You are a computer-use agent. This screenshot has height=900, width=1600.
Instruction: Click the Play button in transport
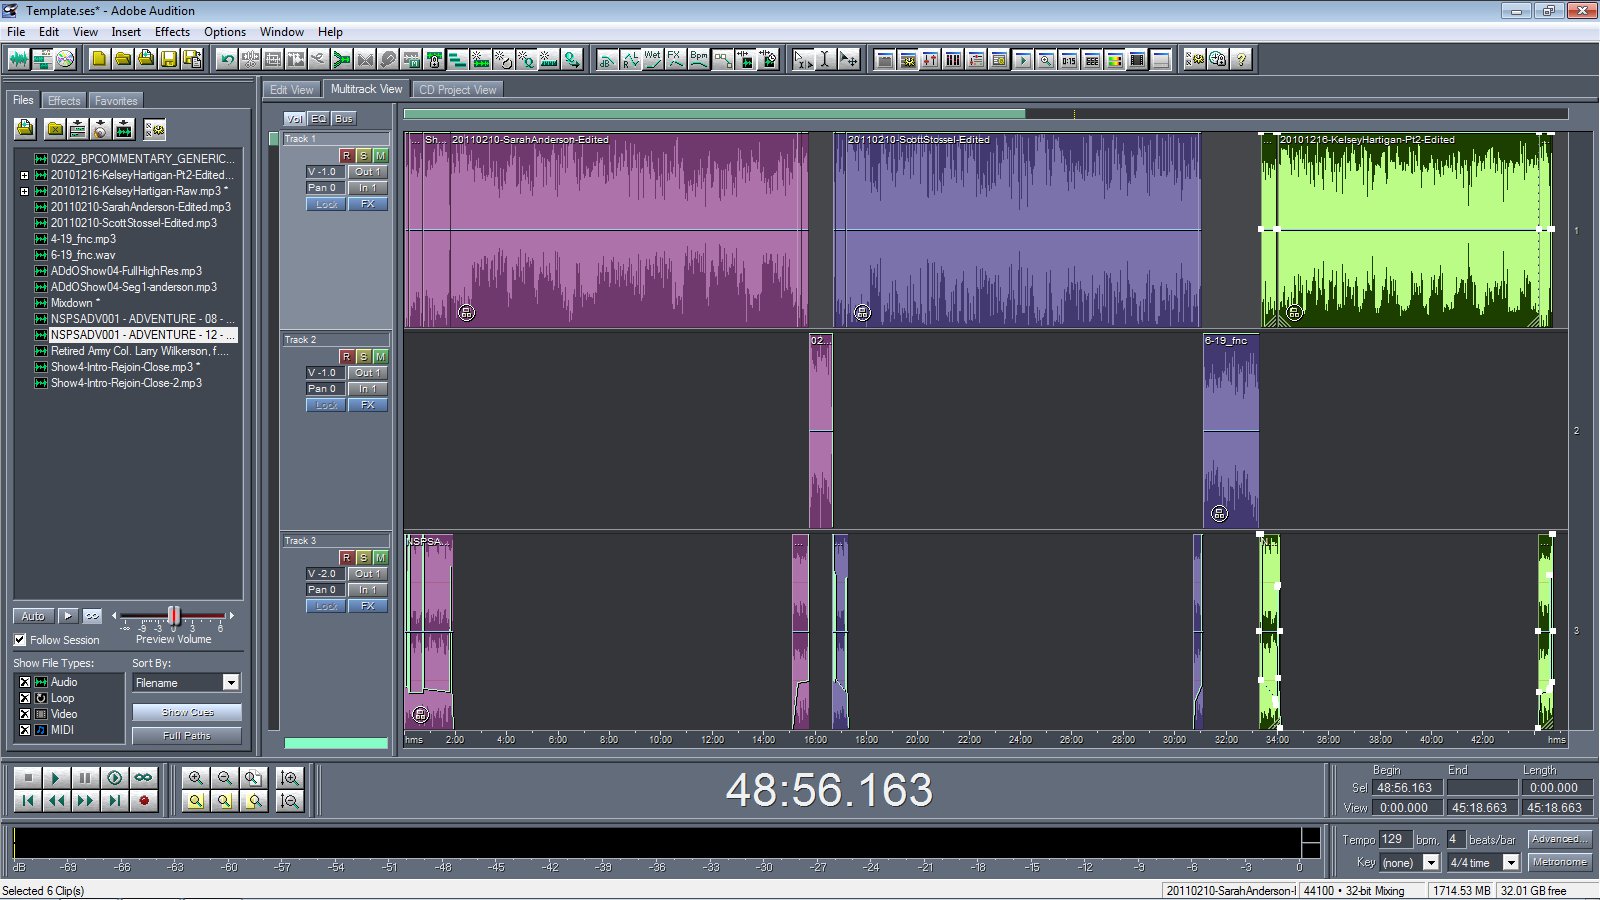tap(56, 777)
